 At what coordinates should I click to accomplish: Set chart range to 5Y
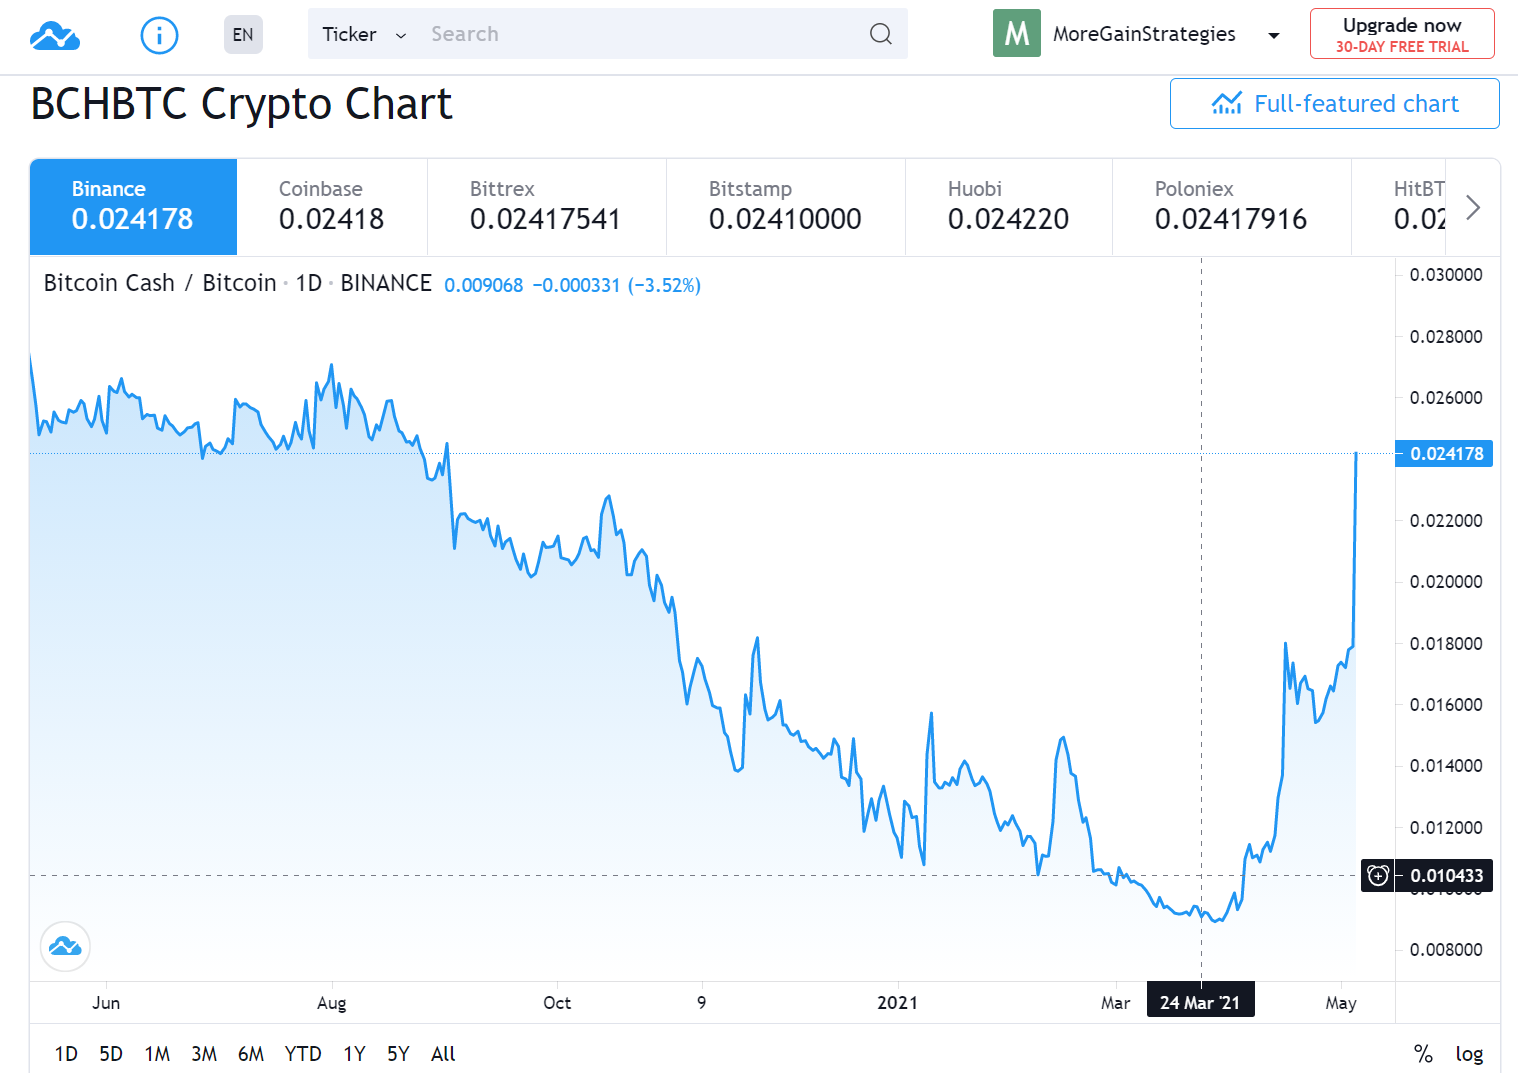[x=398, y=1053]
